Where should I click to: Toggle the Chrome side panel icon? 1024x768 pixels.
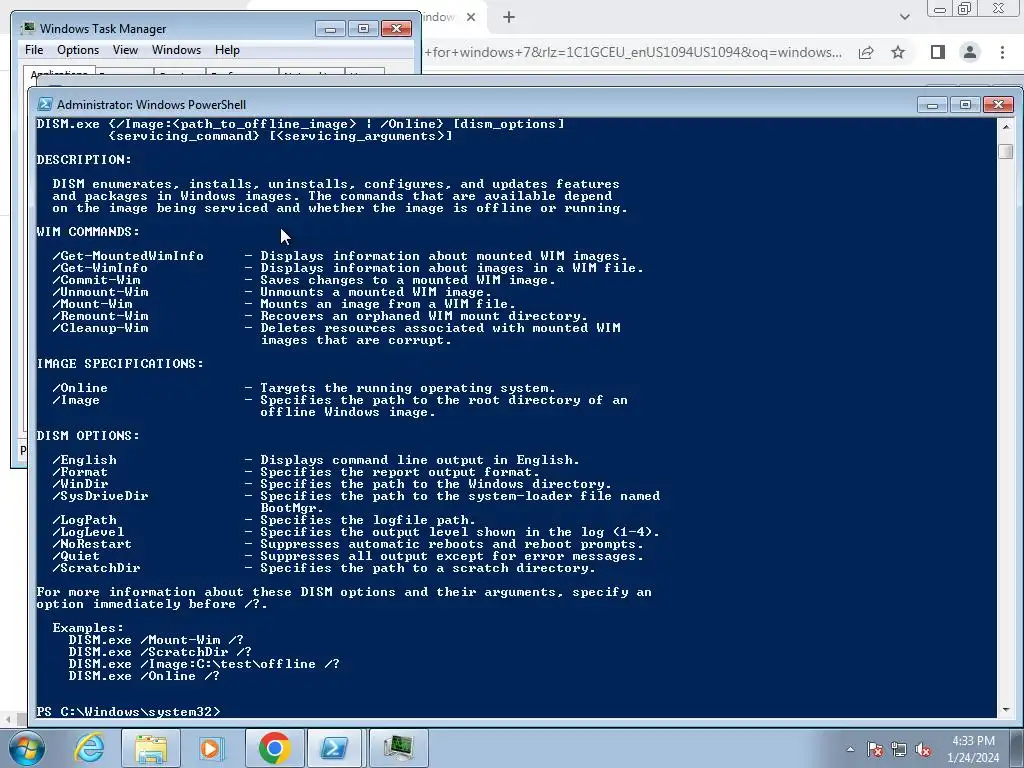click(938, 52)
